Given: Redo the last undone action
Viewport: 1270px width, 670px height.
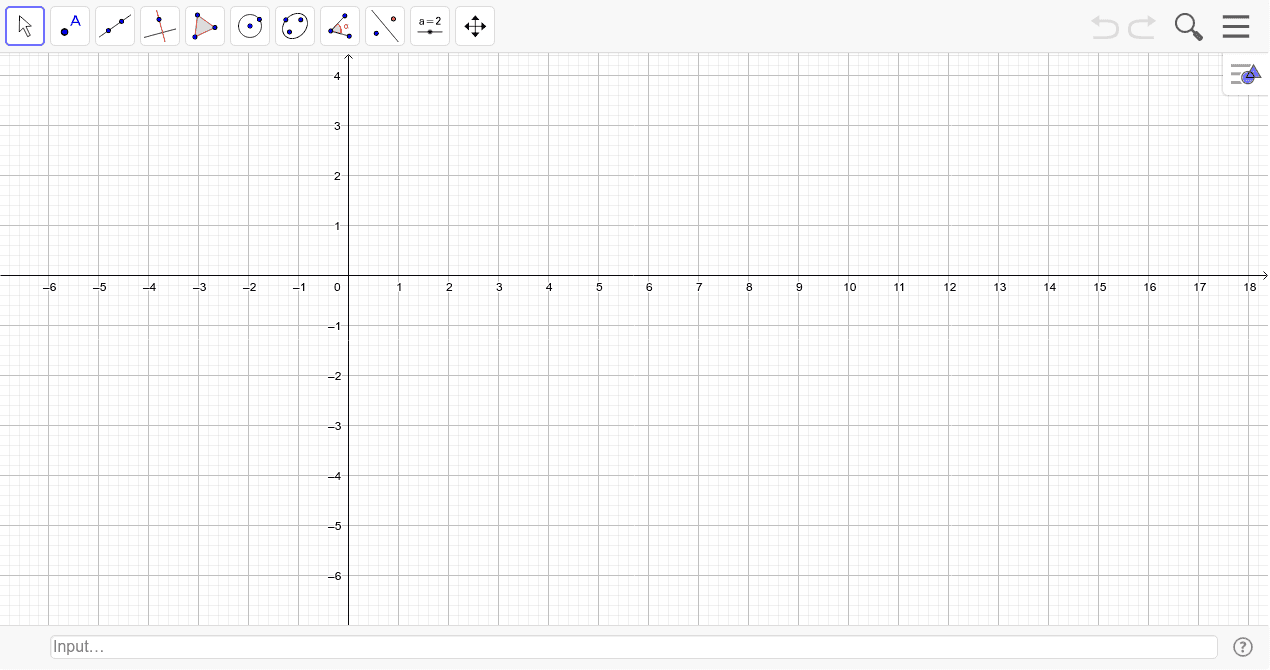Looking at the screenshot, I should (x=1142, y=27).
